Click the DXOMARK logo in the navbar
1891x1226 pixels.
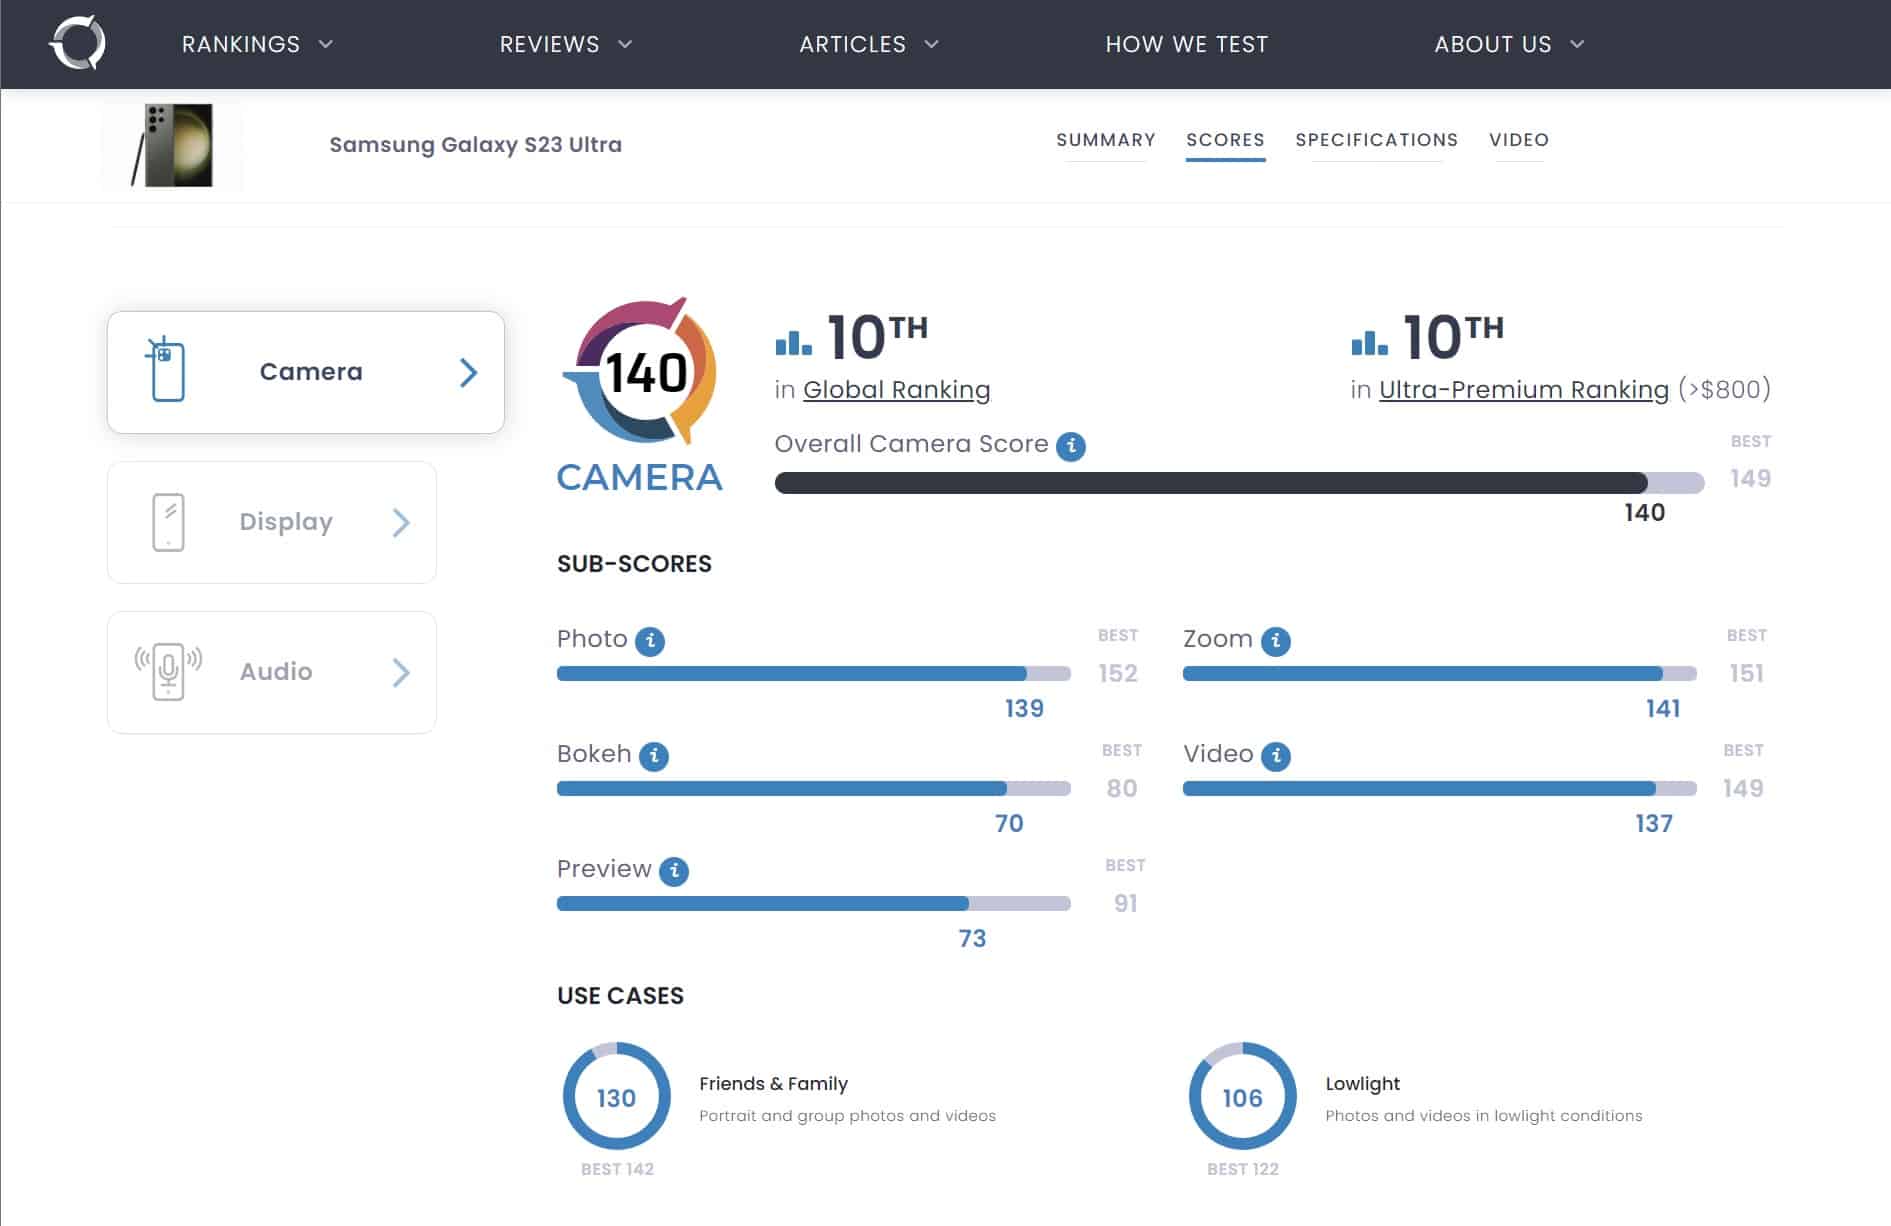77,44
